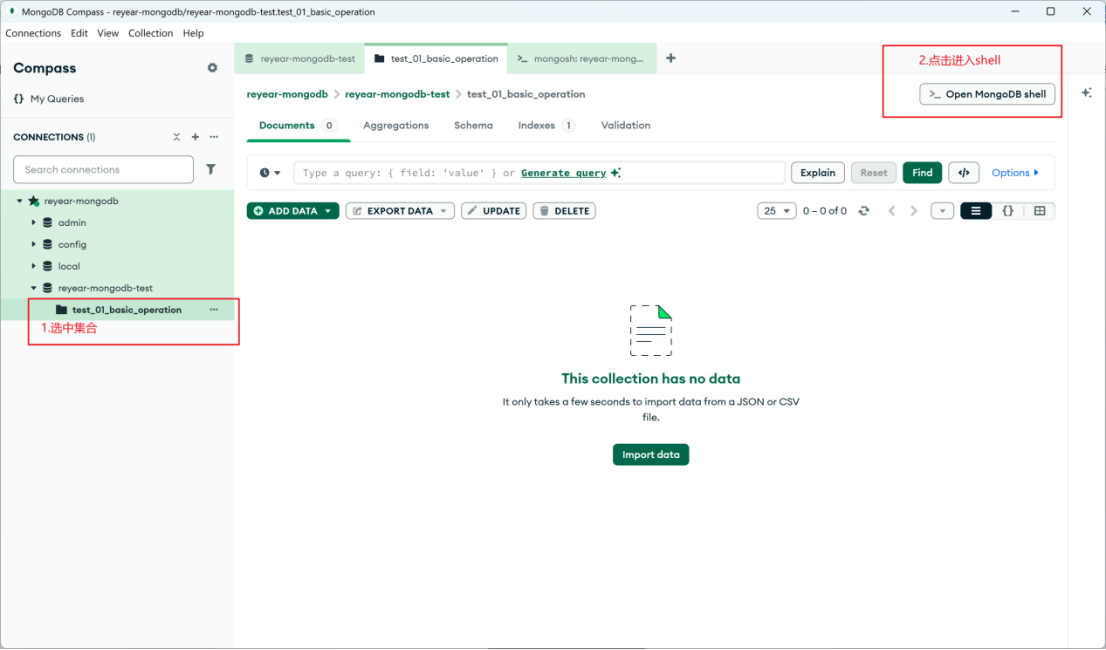Expand the admin database node

click(33, 223)
